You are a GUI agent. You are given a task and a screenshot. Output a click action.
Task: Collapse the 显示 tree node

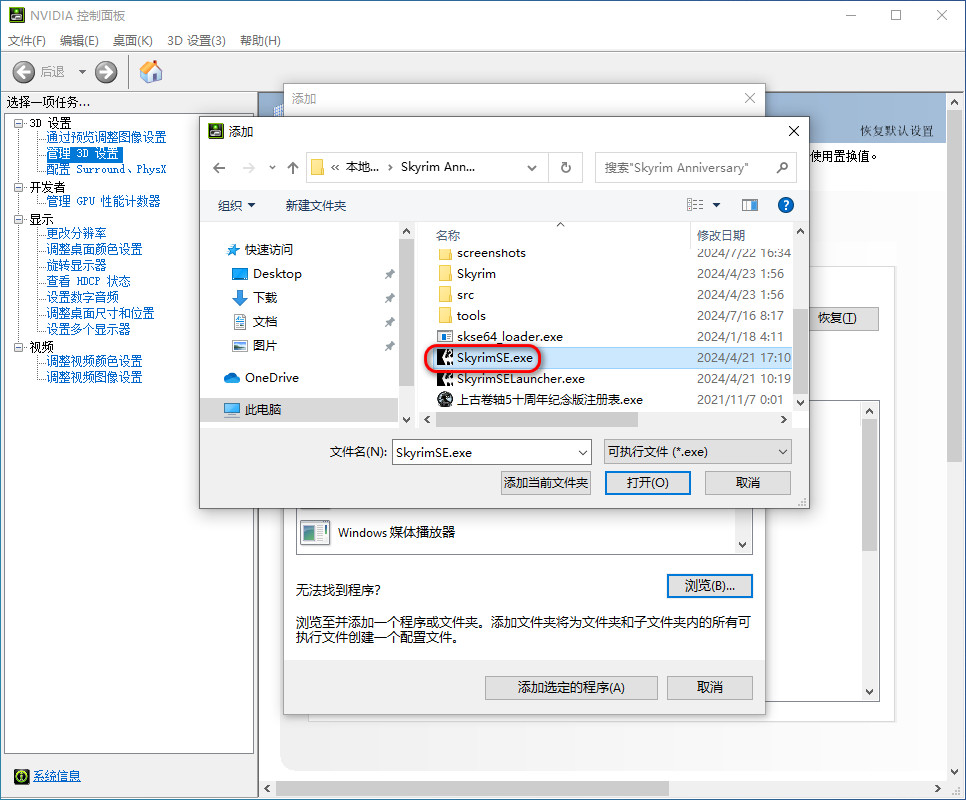pyautogui.click(x=18, y=219)
